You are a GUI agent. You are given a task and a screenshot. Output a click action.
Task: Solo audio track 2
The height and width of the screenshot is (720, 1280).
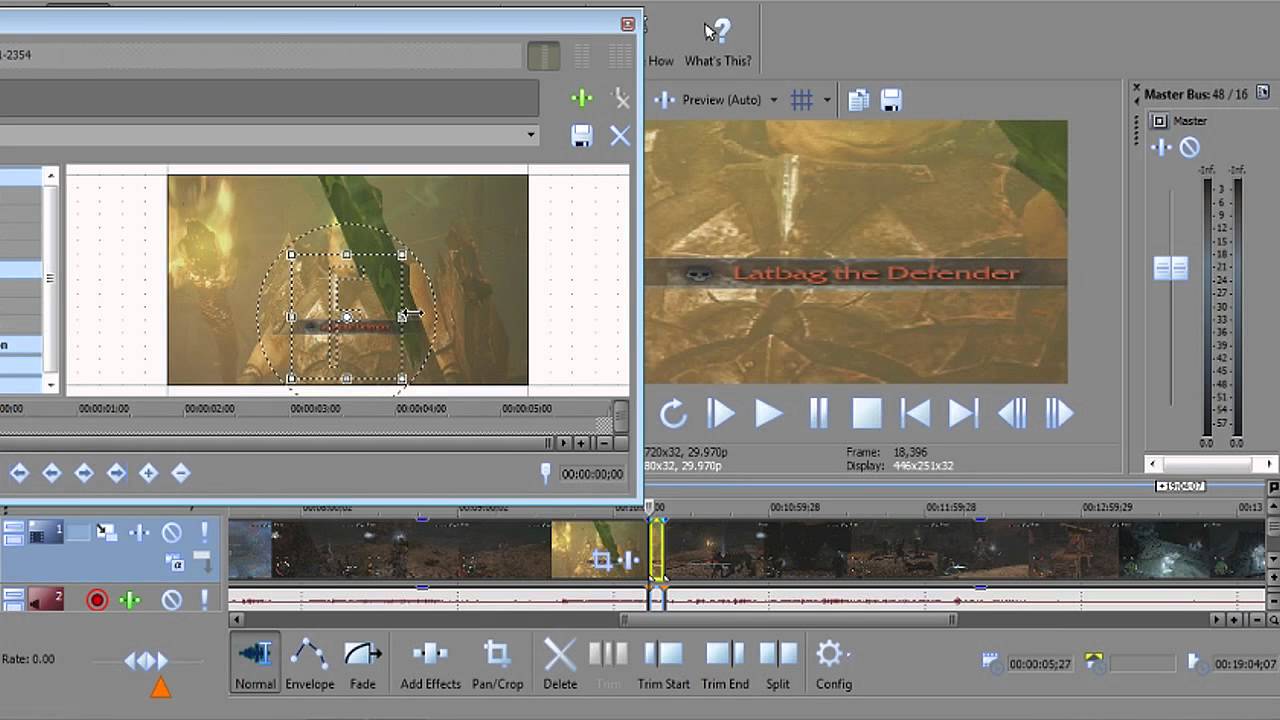[204, 600]
